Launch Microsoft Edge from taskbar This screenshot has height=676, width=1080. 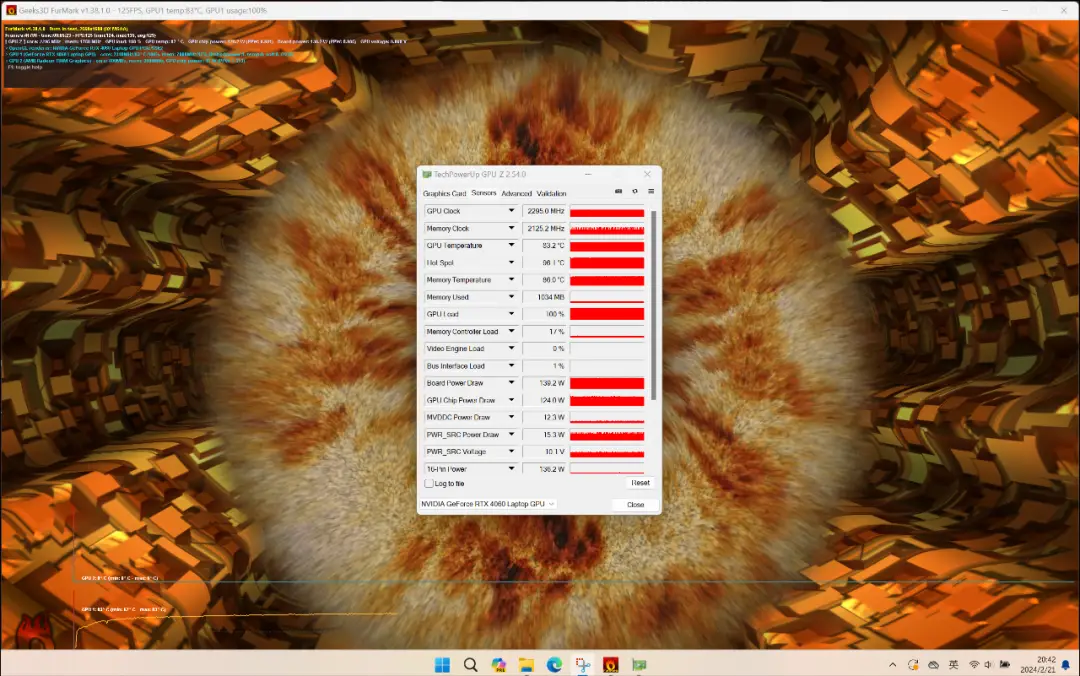[554, 665]
